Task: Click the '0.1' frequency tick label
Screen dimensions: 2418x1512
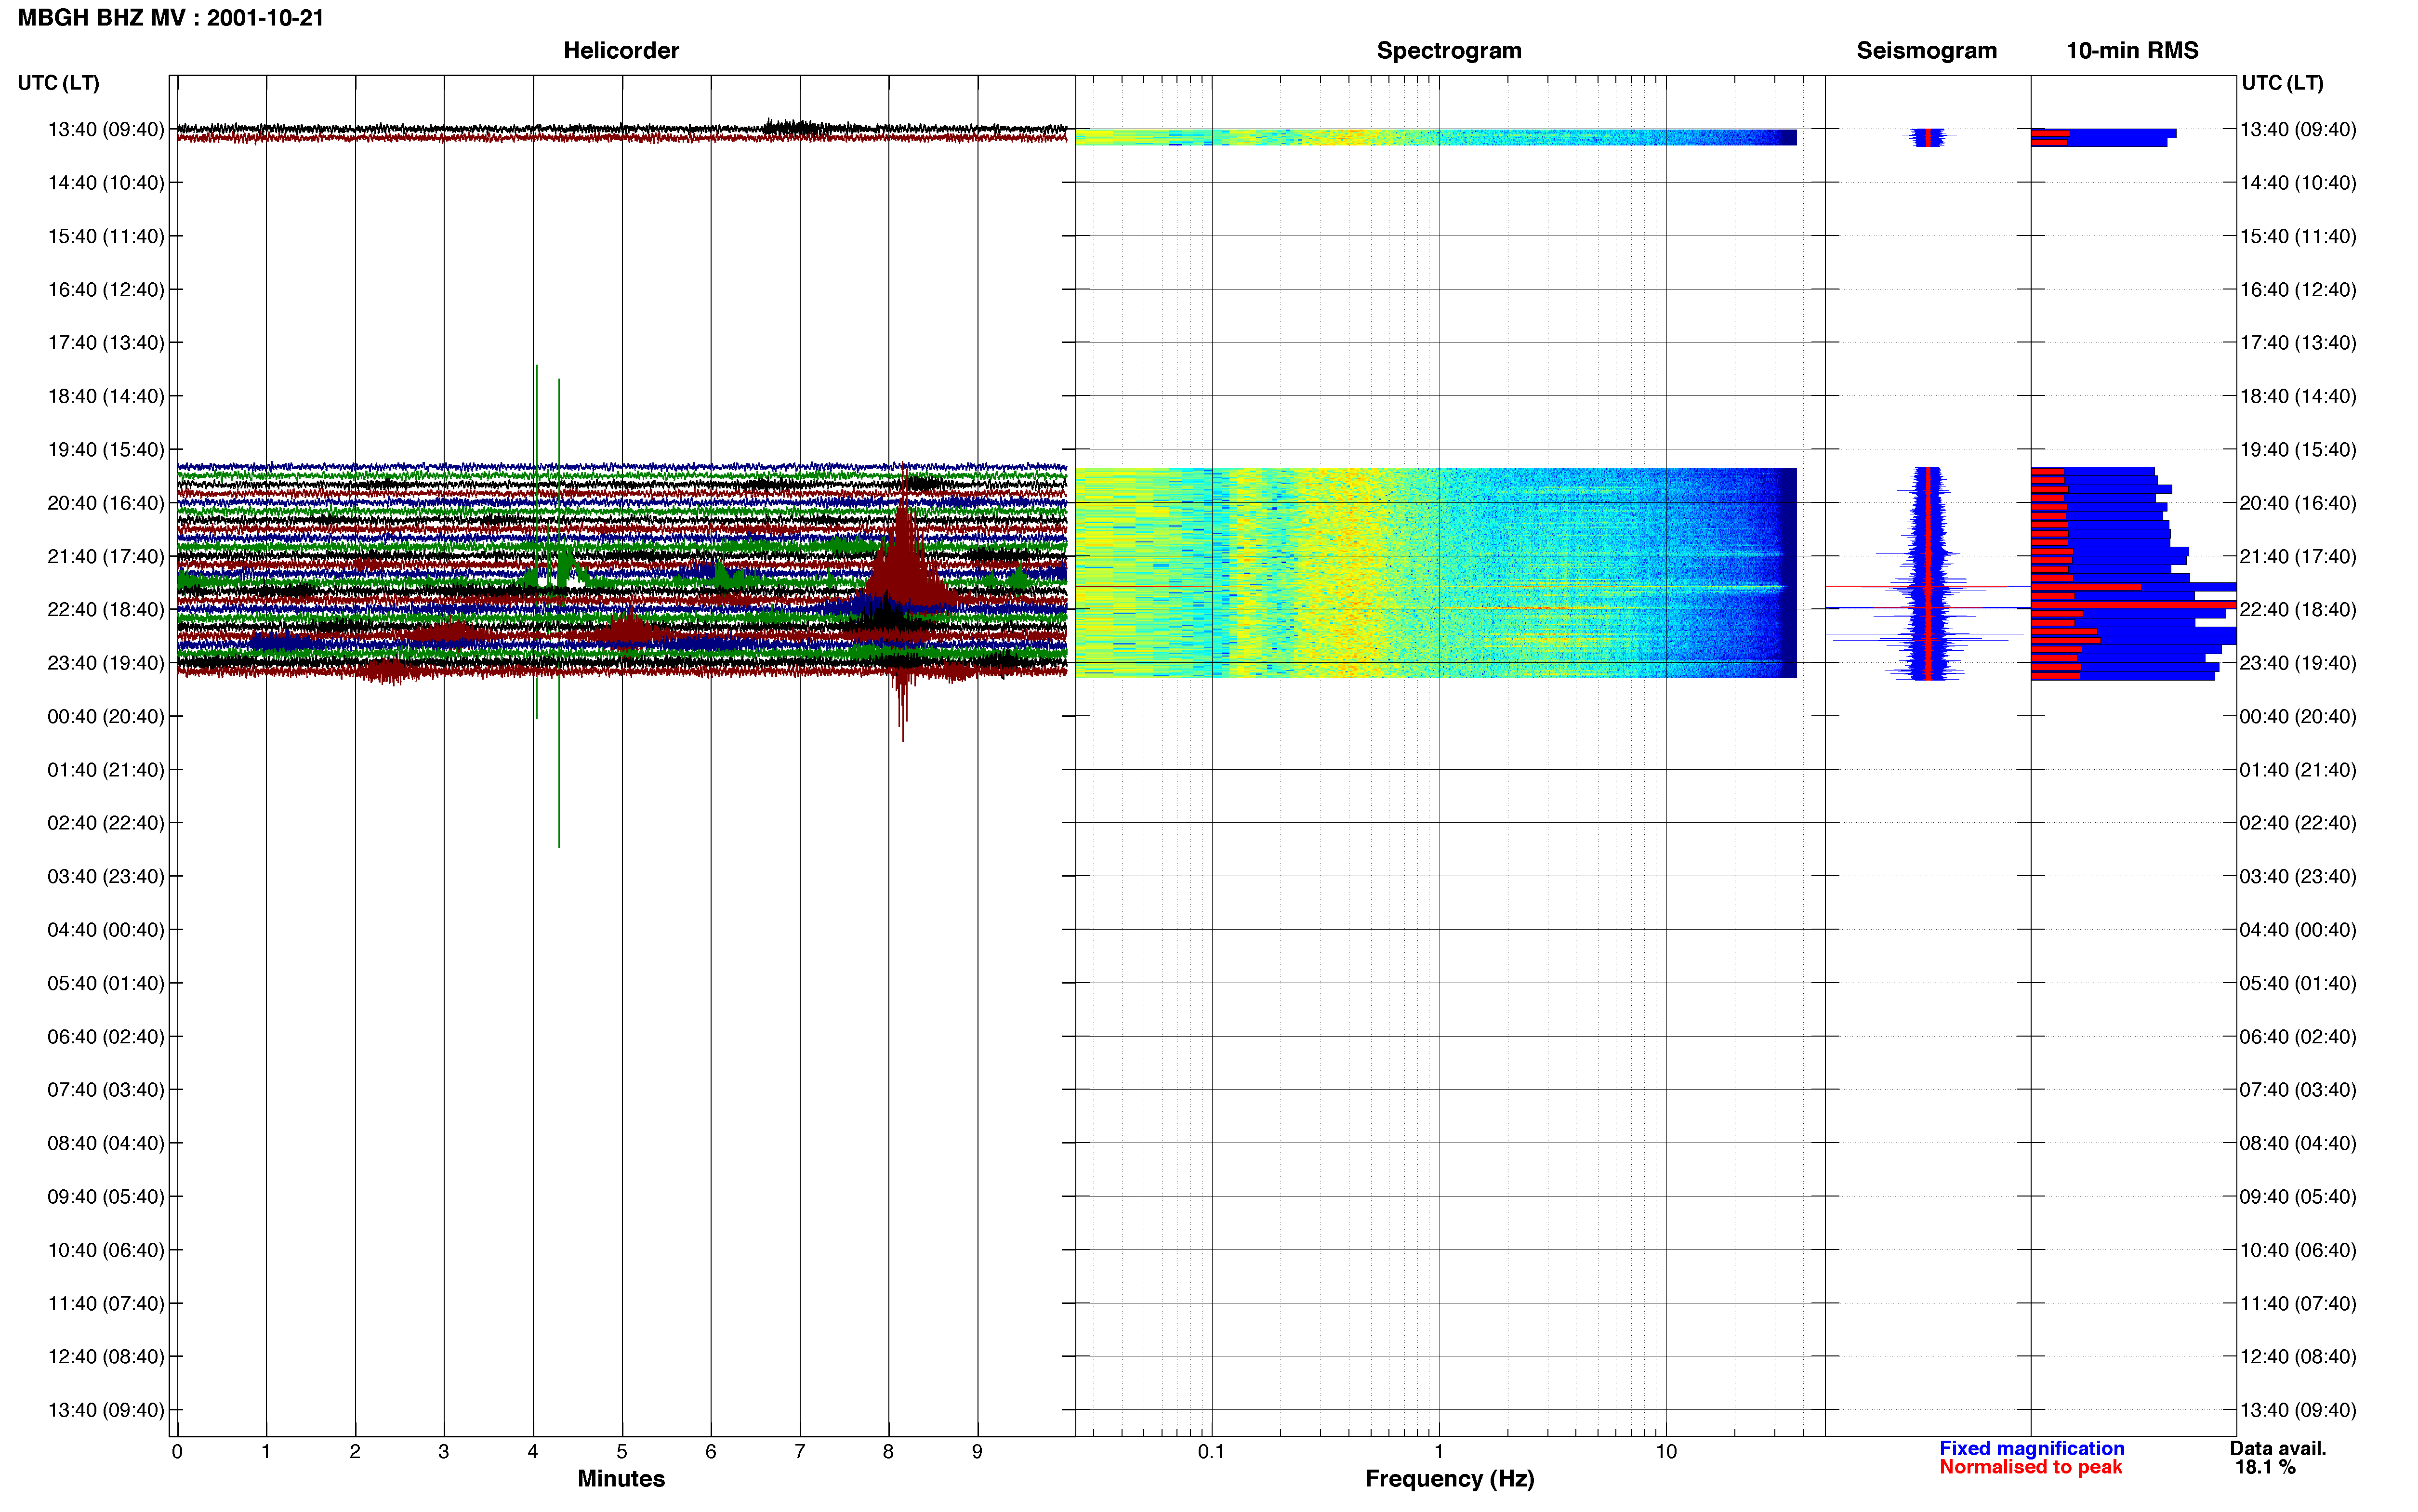Action: pyautogui.click(x=1211, y=1452)
